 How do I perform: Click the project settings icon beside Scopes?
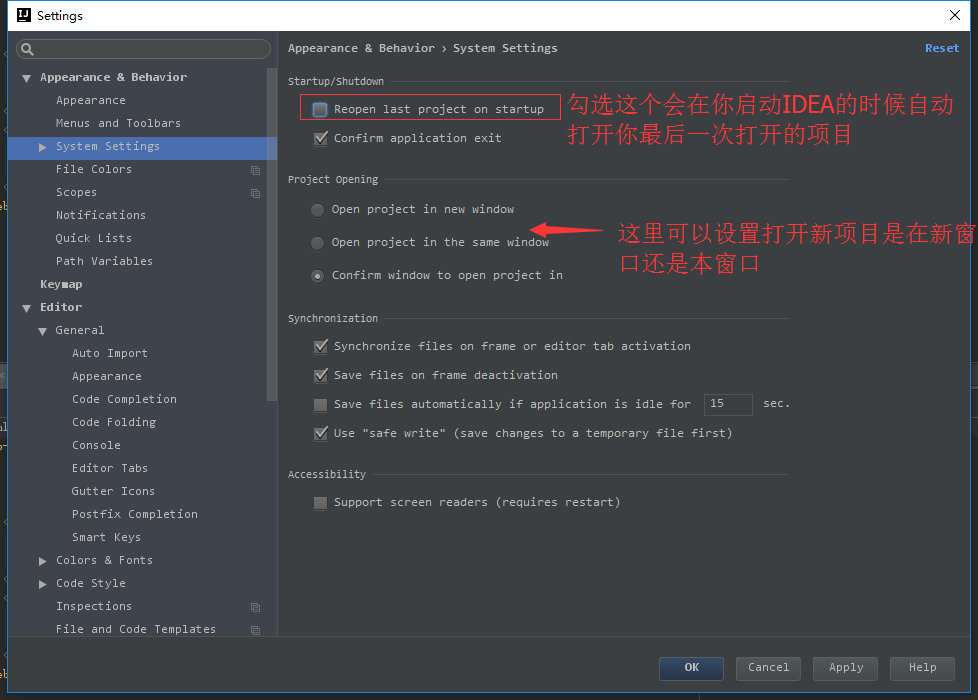[x=255, y=192]
